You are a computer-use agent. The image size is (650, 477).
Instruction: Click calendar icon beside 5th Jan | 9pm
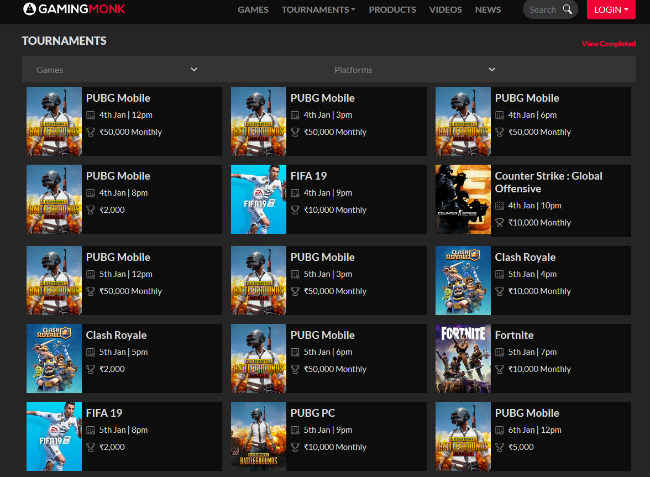(295, 430)
